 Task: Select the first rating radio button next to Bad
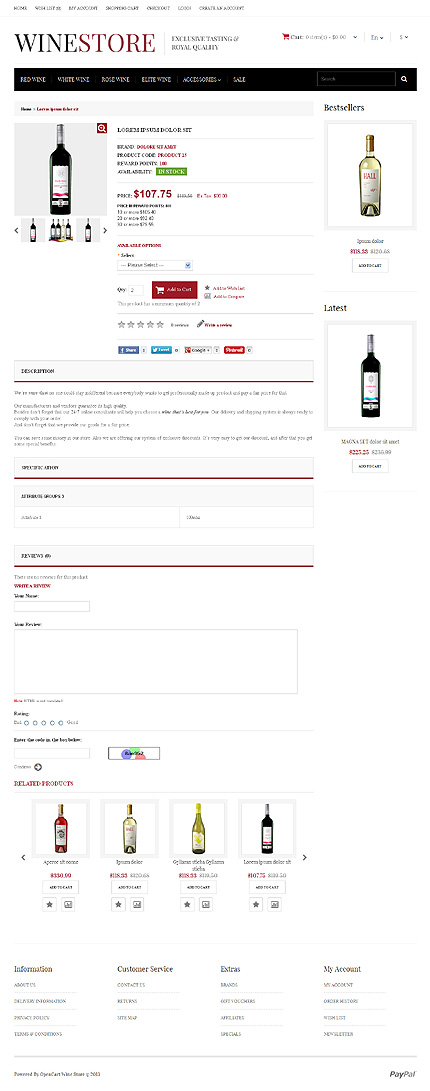26,723
